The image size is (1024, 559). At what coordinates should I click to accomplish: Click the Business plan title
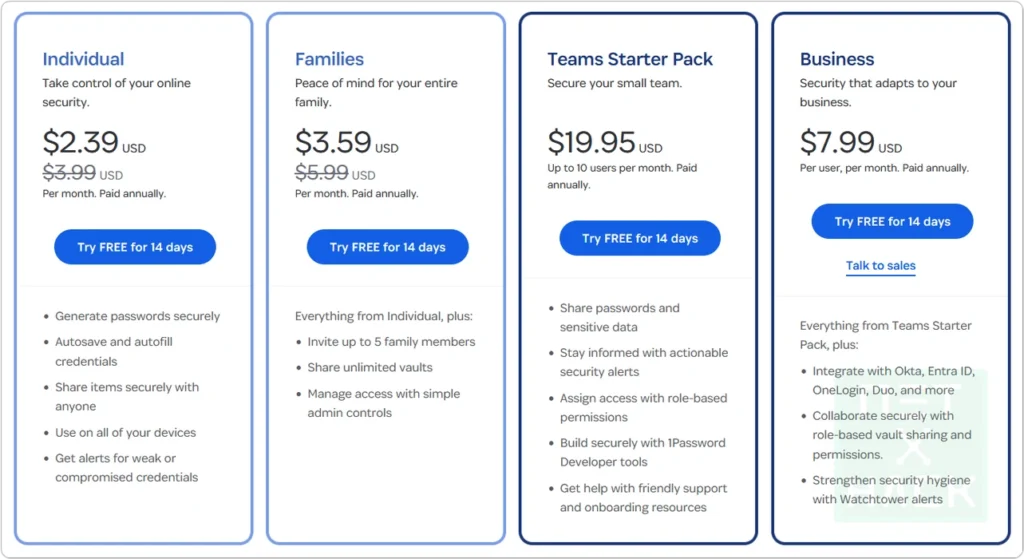click(x=837, y=59)
